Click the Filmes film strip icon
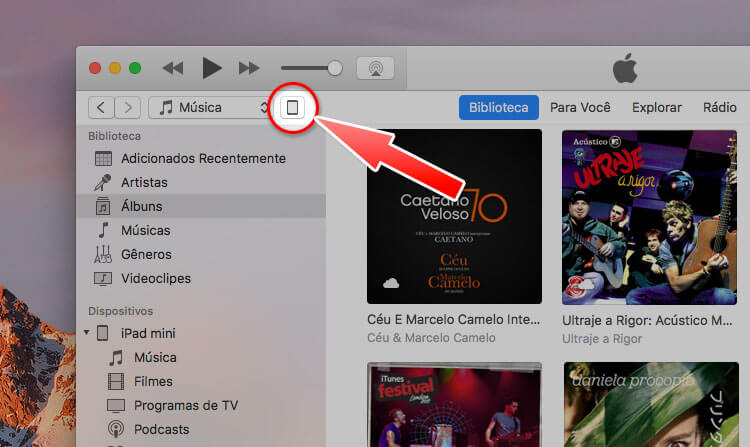Viewport: 750px width, 447px height. point(116,382)
